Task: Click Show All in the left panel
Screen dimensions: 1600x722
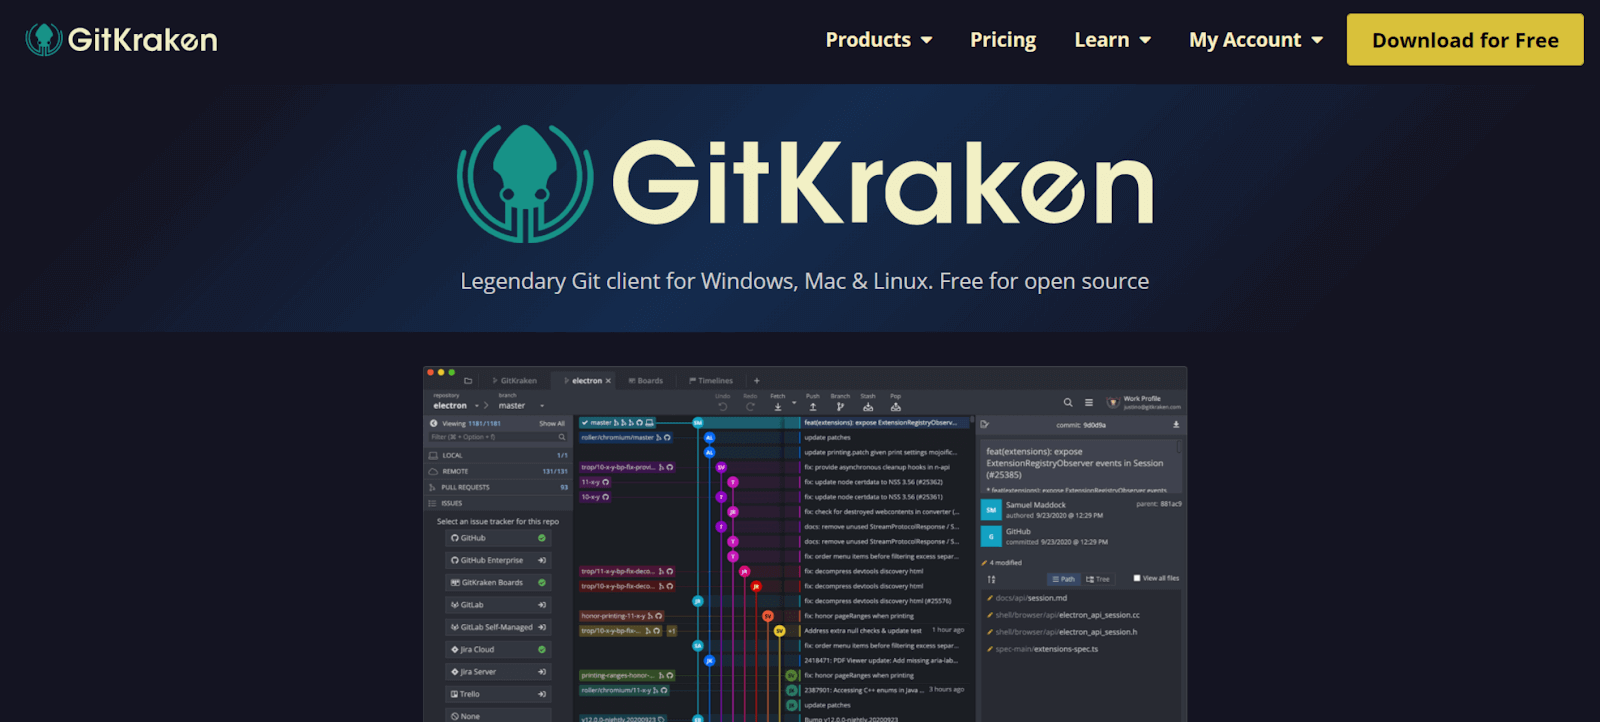Action: (552, 424)
